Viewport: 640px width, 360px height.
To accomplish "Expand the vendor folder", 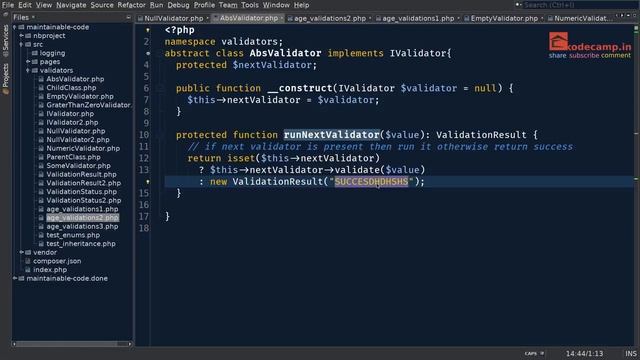I will coord(22,252).
